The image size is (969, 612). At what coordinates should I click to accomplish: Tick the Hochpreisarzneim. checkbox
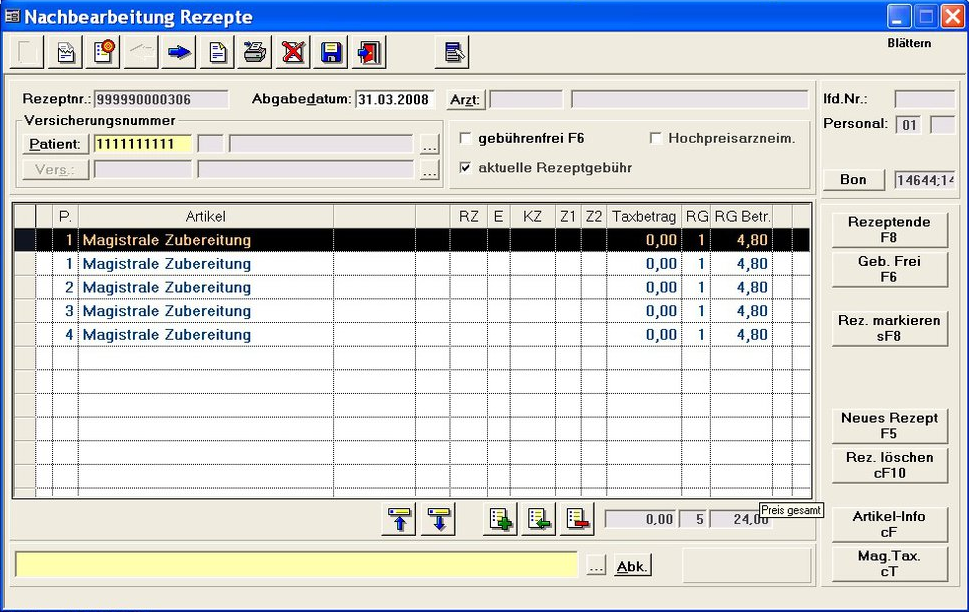pos(656,138)
